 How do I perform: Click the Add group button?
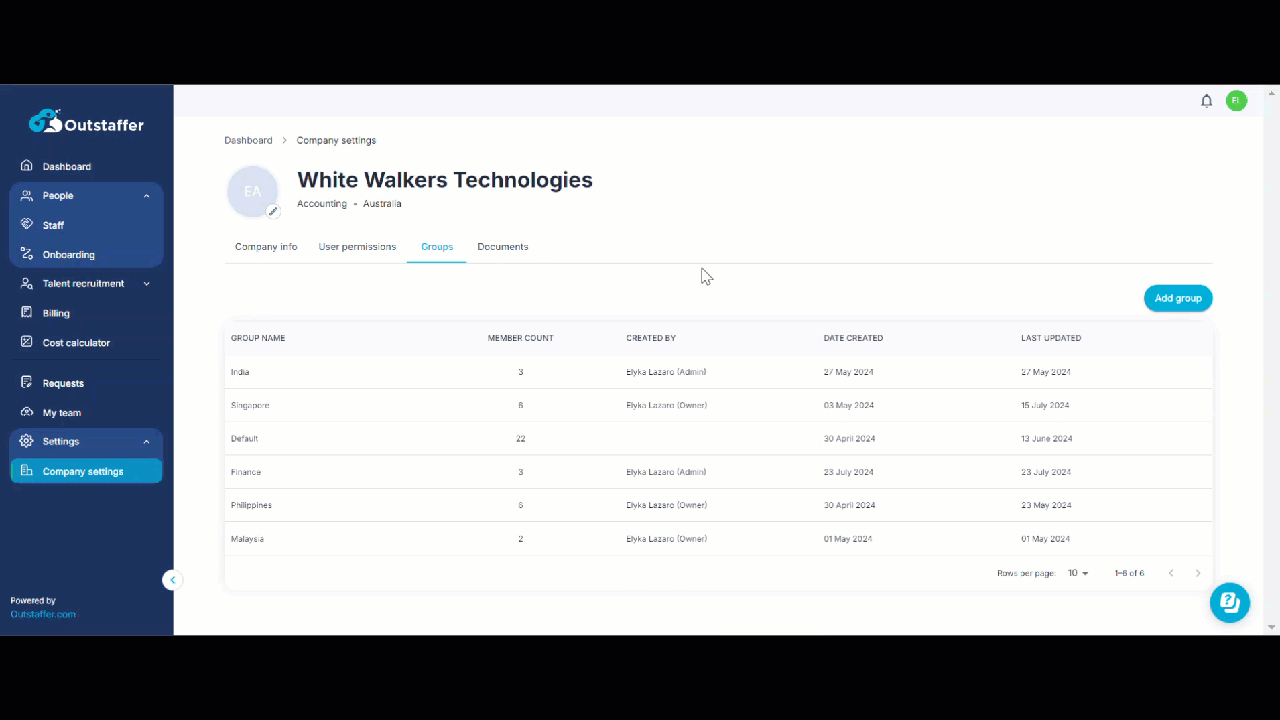coord(1178,298)
